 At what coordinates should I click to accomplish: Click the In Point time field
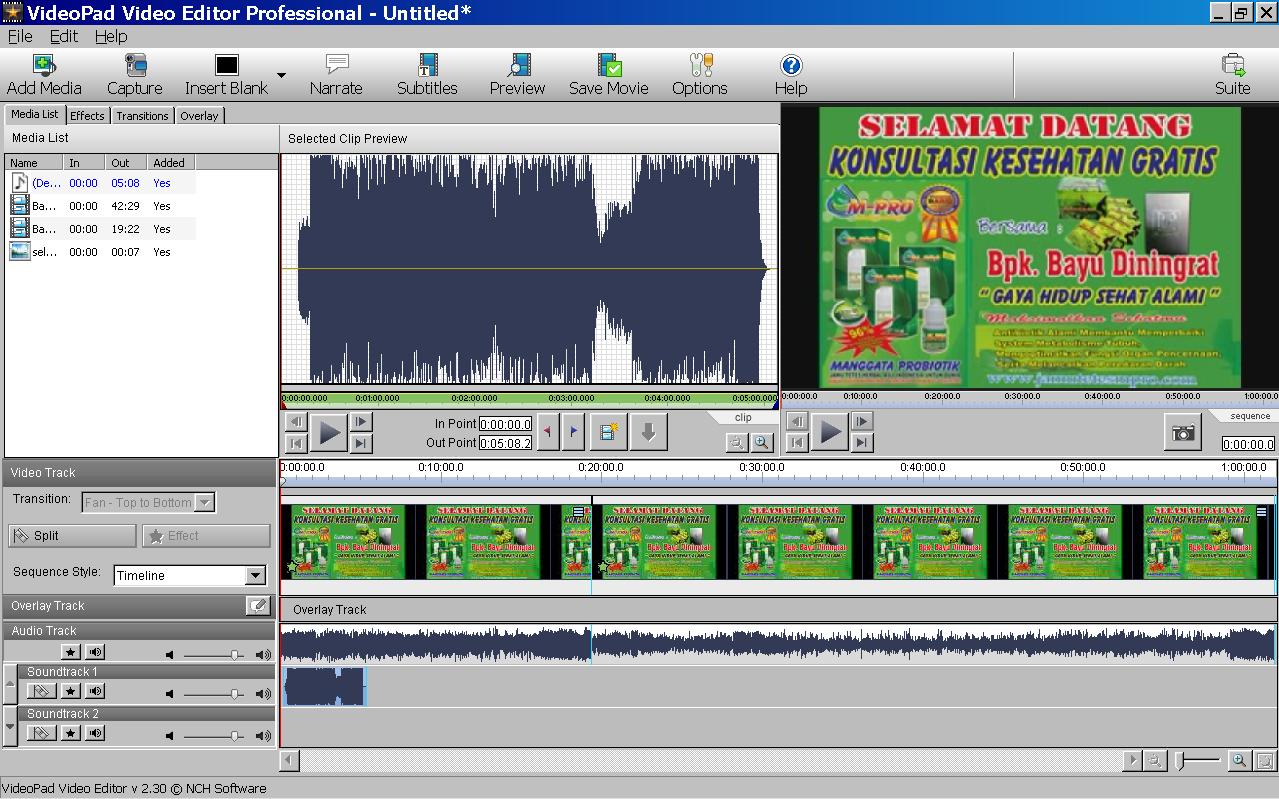click(505, 424)
